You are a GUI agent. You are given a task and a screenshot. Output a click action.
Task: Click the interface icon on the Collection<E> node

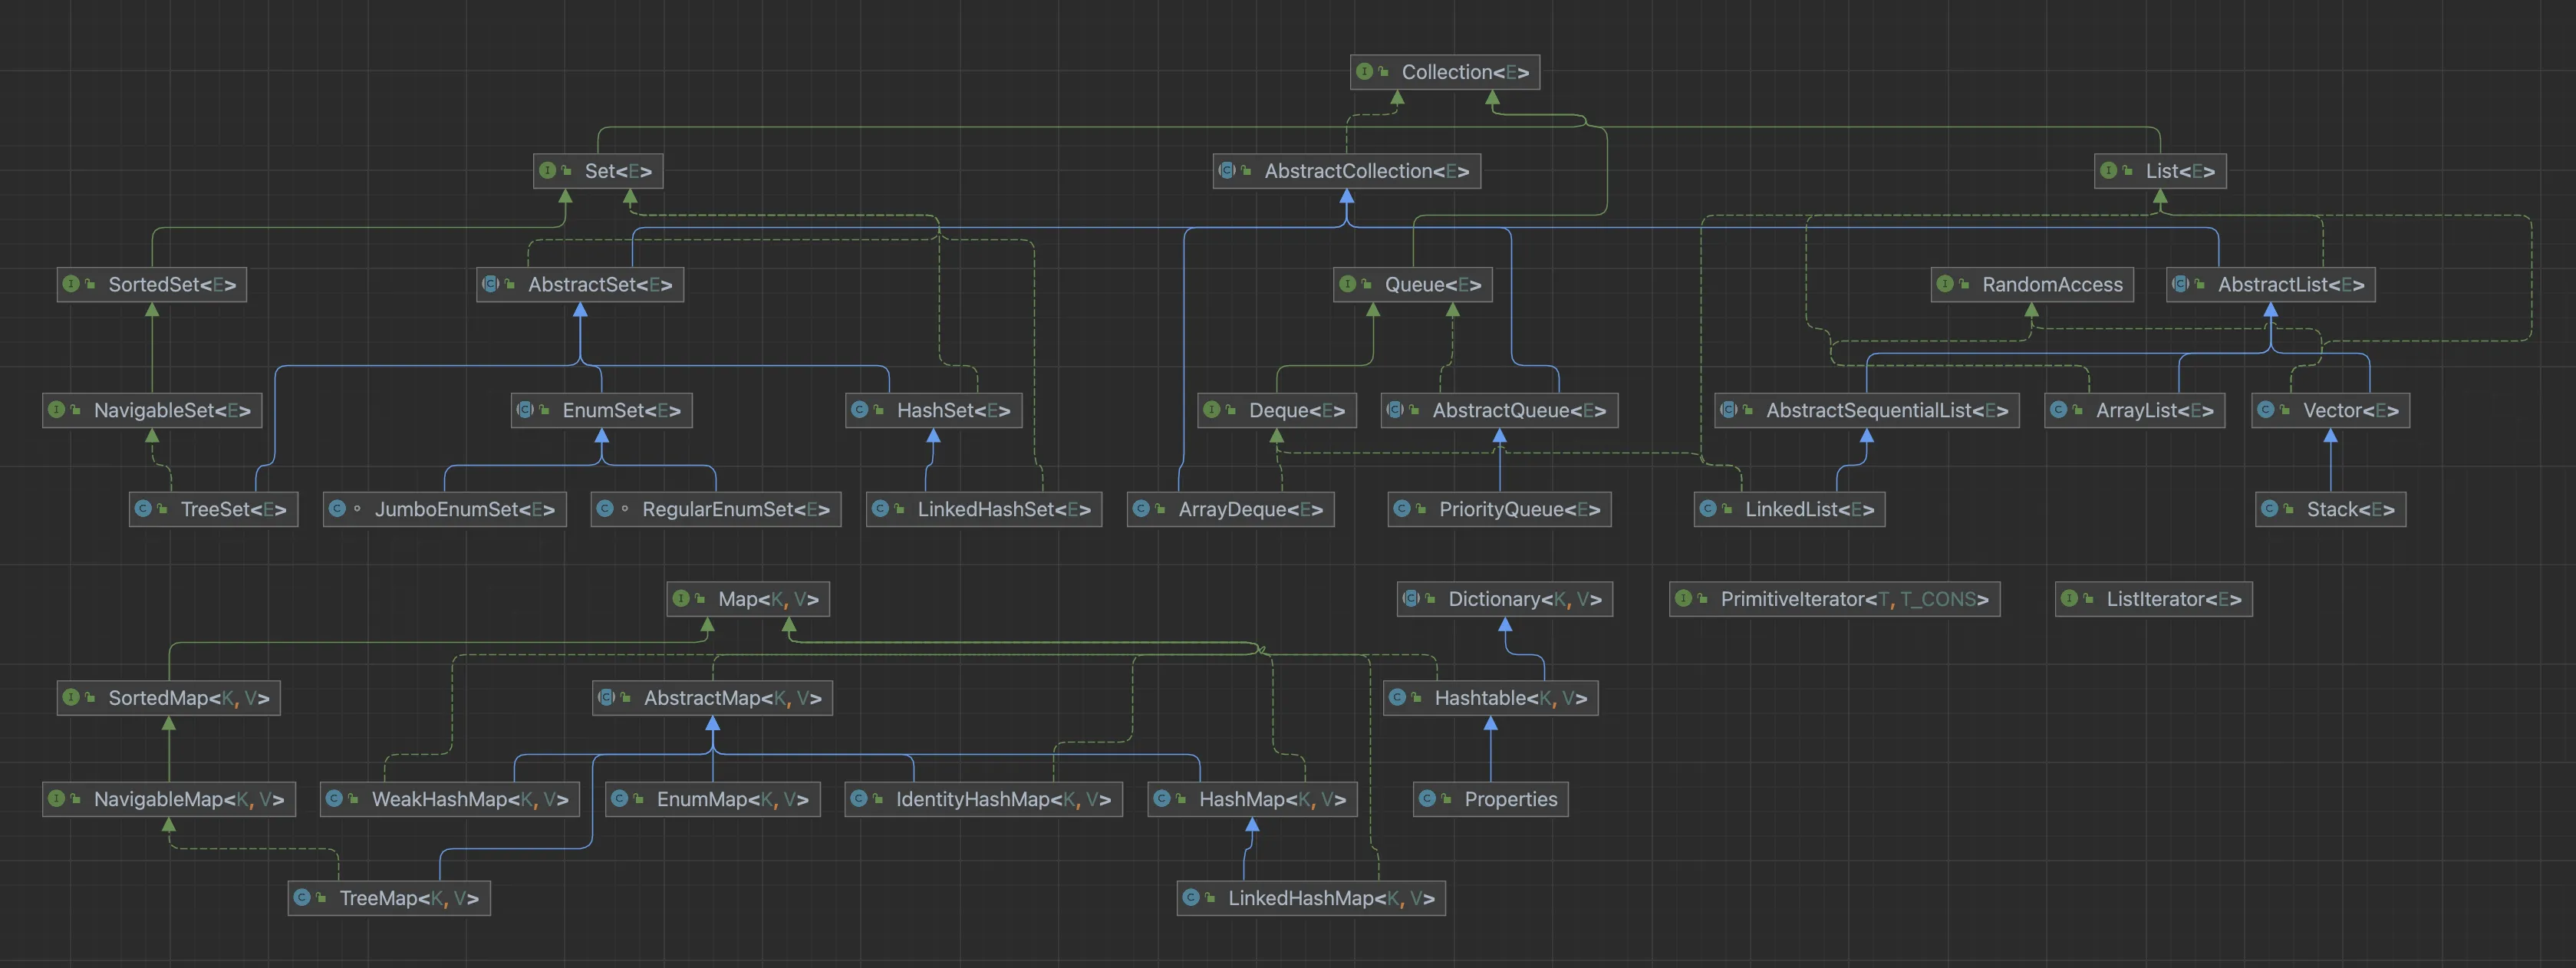click(1364, 72)
